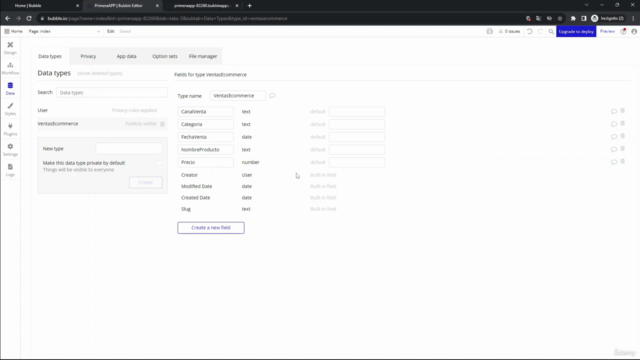The width and height of the screenshot is (640, 360).
Task: Click the NombreProducto field name box
Action: (205, 149)
